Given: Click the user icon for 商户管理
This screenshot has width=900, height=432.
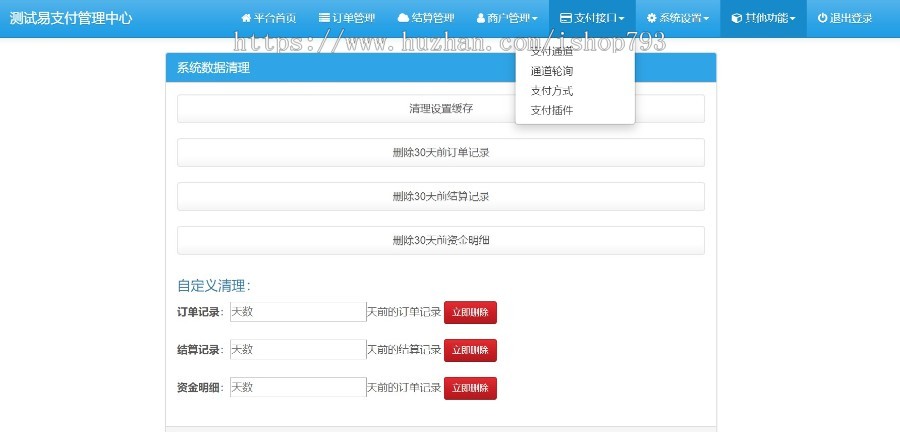Looking at the screenshot, I should tap(480, 18).
